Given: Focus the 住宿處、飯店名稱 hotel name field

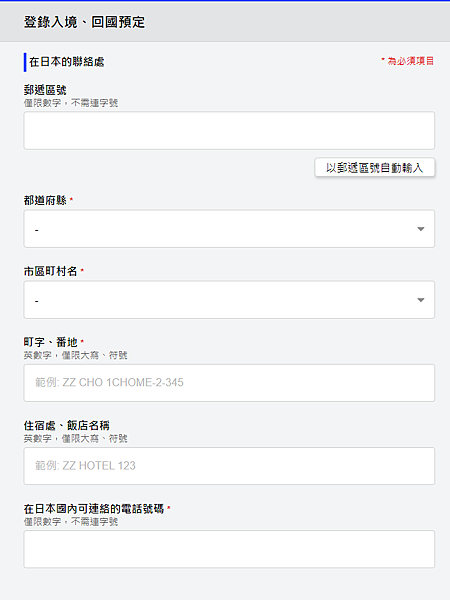Looking at the screenshot, I should point(229,466).
